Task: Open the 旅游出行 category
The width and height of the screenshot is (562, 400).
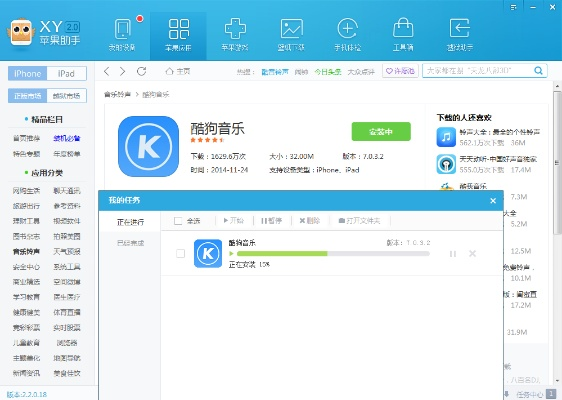Action: click(27, 206)
